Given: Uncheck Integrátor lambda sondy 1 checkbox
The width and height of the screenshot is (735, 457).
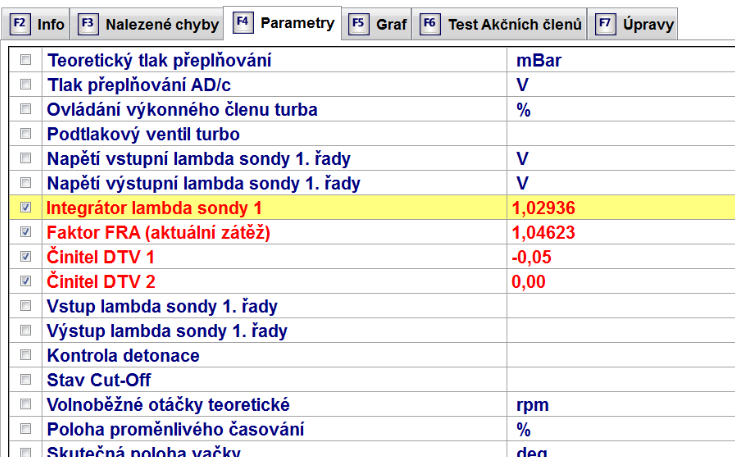Looking at the screenshot, I should point(26,208).
